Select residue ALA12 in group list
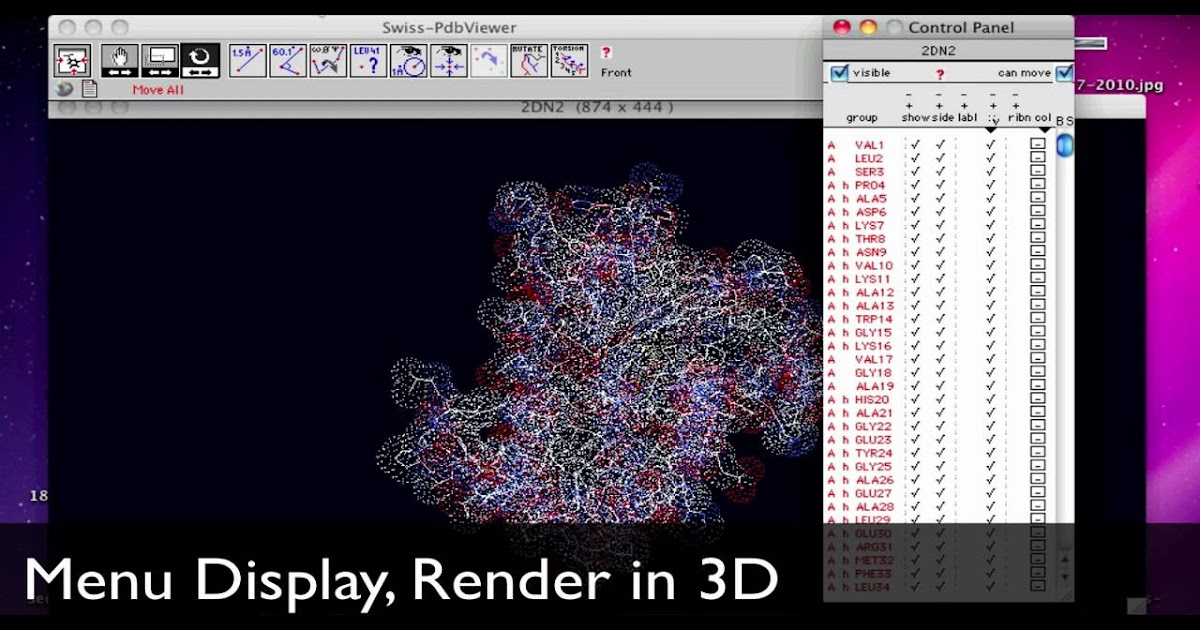 874,292
